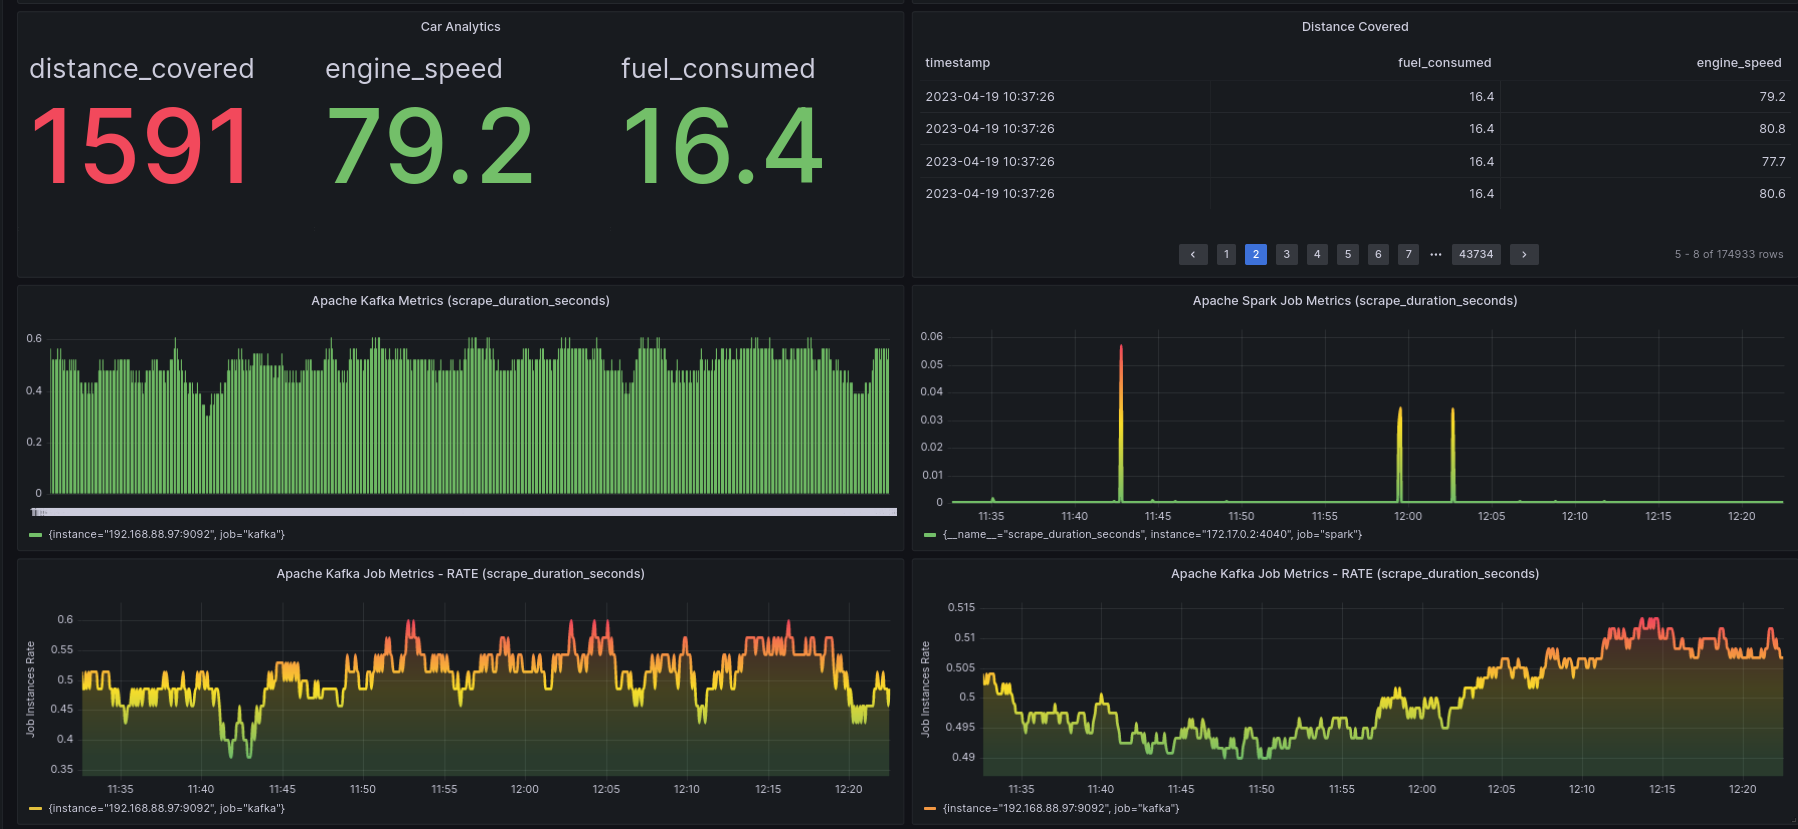The height and width of the screenshot is (829, 1798).
Task: Click the engine_speed value 79.2 stat
Action: click(430, 147)
